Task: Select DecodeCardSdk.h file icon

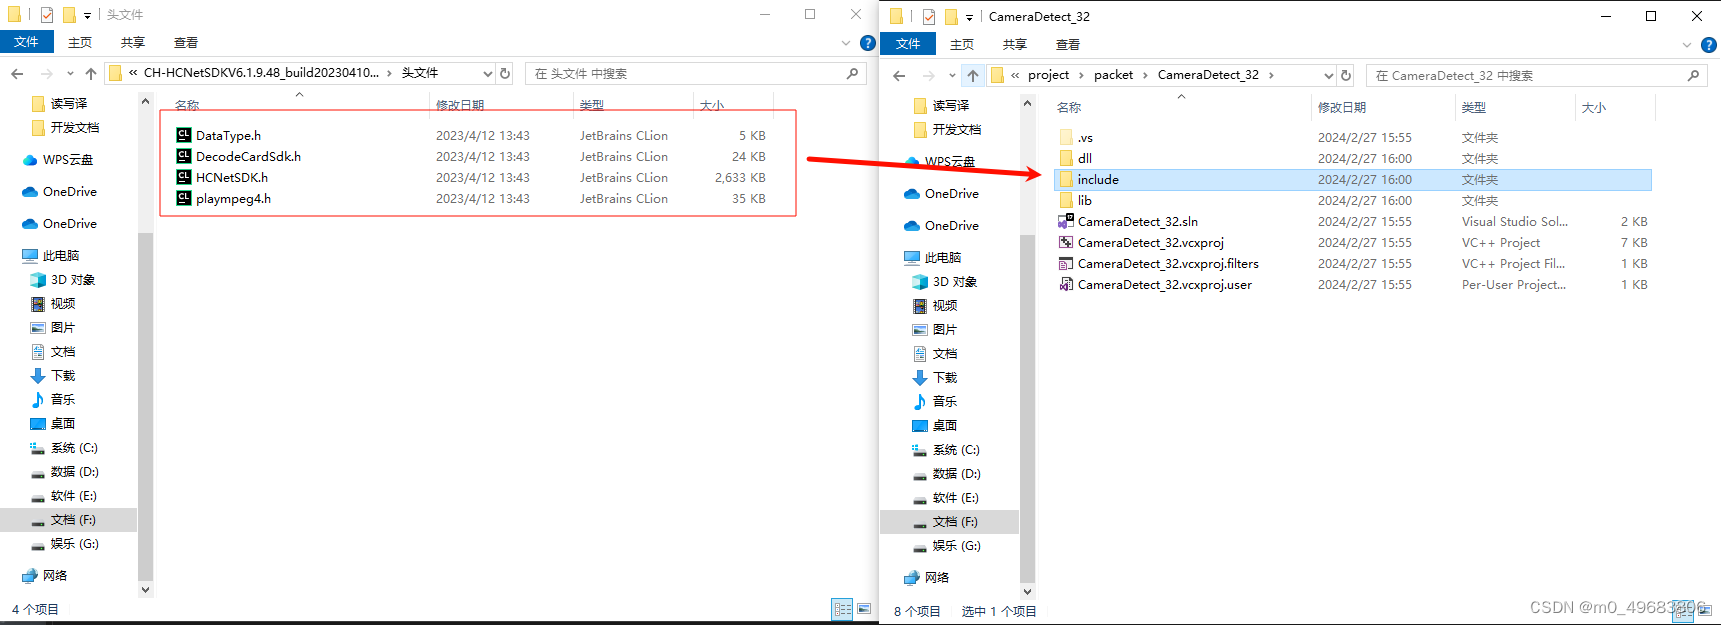Action: click(x=184, y=156)
